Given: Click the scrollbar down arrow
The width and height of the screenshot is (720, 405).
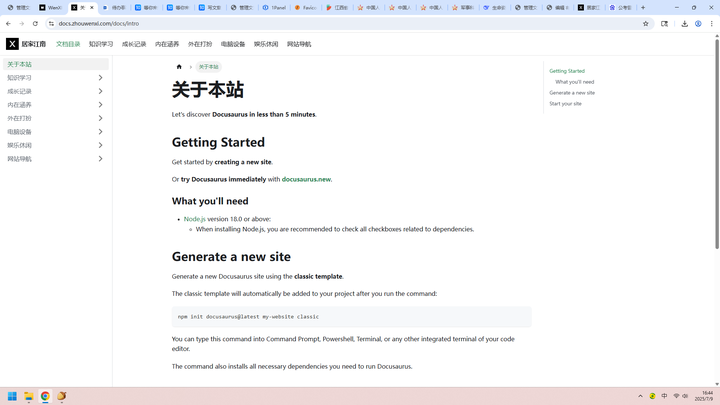Looking at the screenshot, I should click(716, 384).
